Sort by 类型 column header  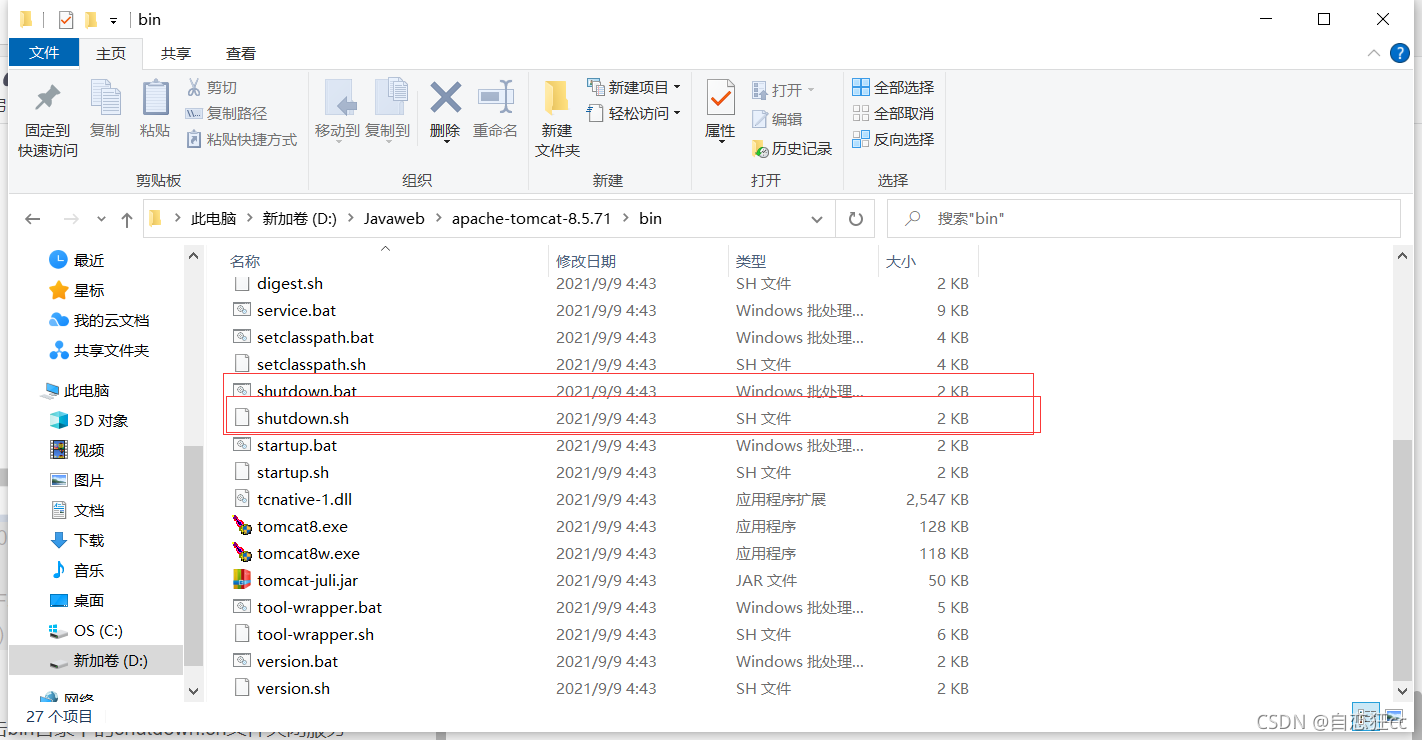click(x=803, y=261)
